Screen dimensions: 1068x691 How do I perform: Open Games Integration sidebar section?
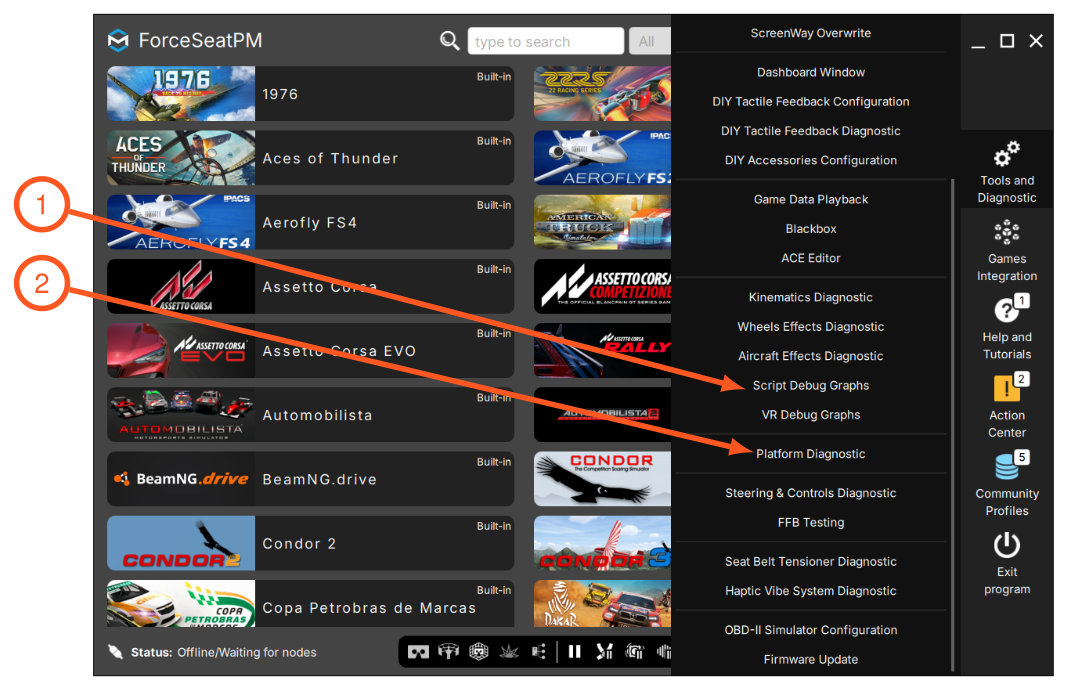[1006, 250]
